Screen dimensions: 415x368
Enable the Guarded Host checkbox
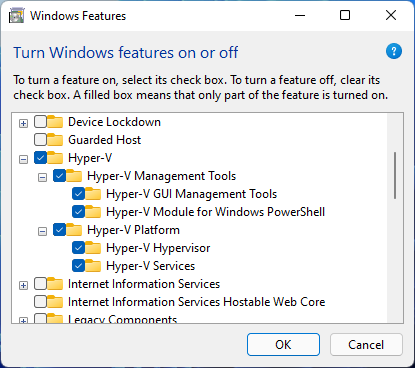tap(40, 140)
